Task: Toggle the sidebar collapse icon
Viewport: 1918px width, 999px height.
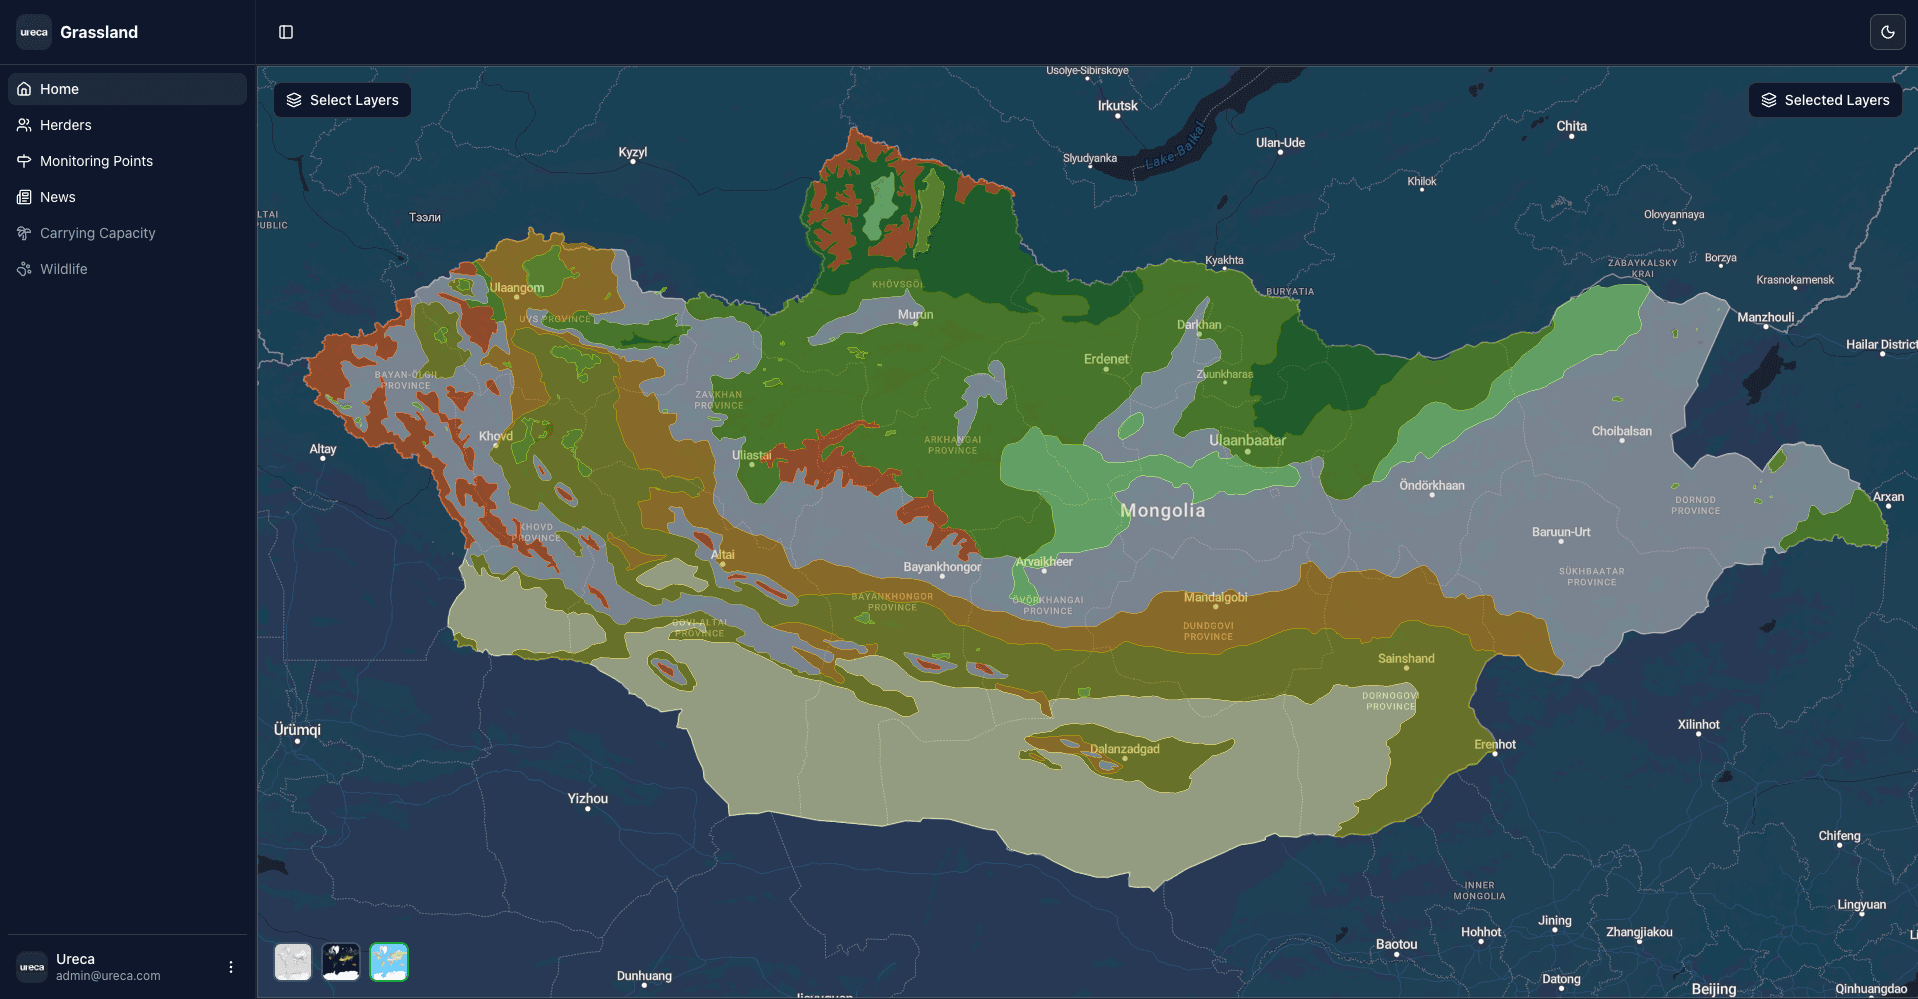Action: (286, 32)
